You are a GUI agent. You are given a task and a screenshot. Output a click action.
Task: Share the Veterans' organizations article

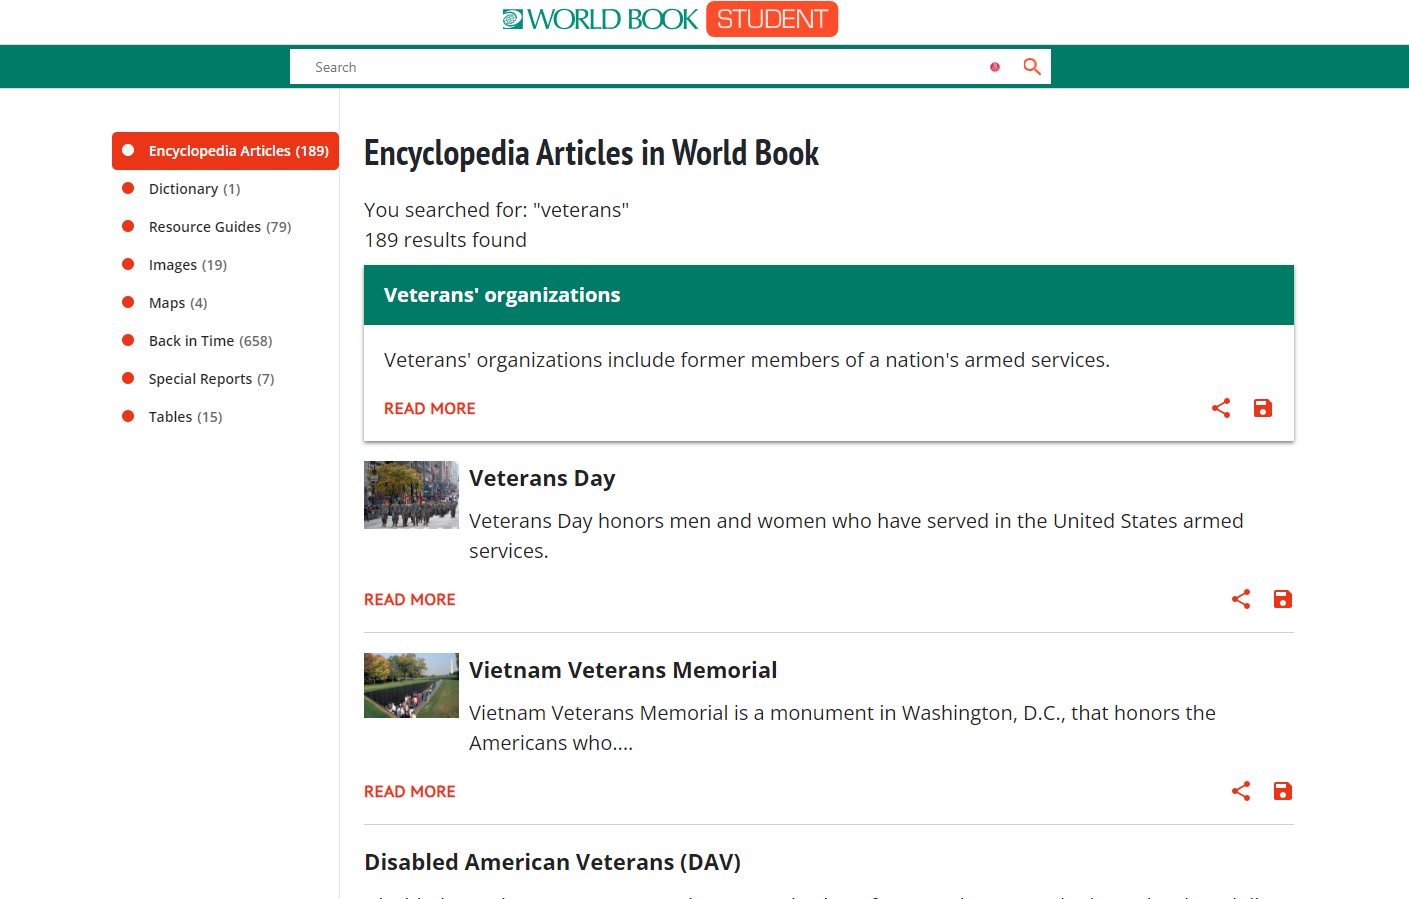(x=1221, y=408)
